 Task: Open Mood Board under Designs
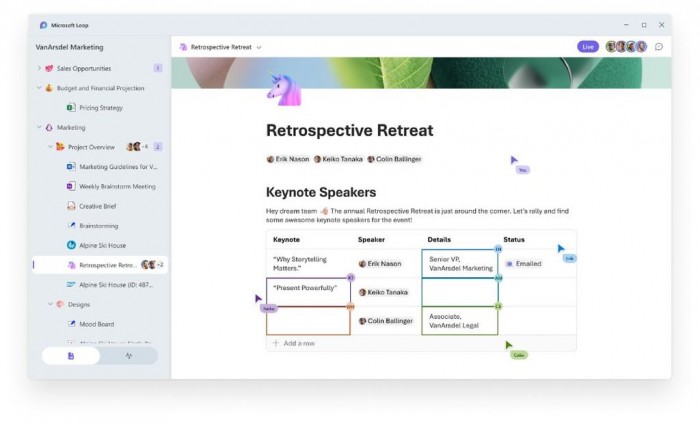[96, 324]
